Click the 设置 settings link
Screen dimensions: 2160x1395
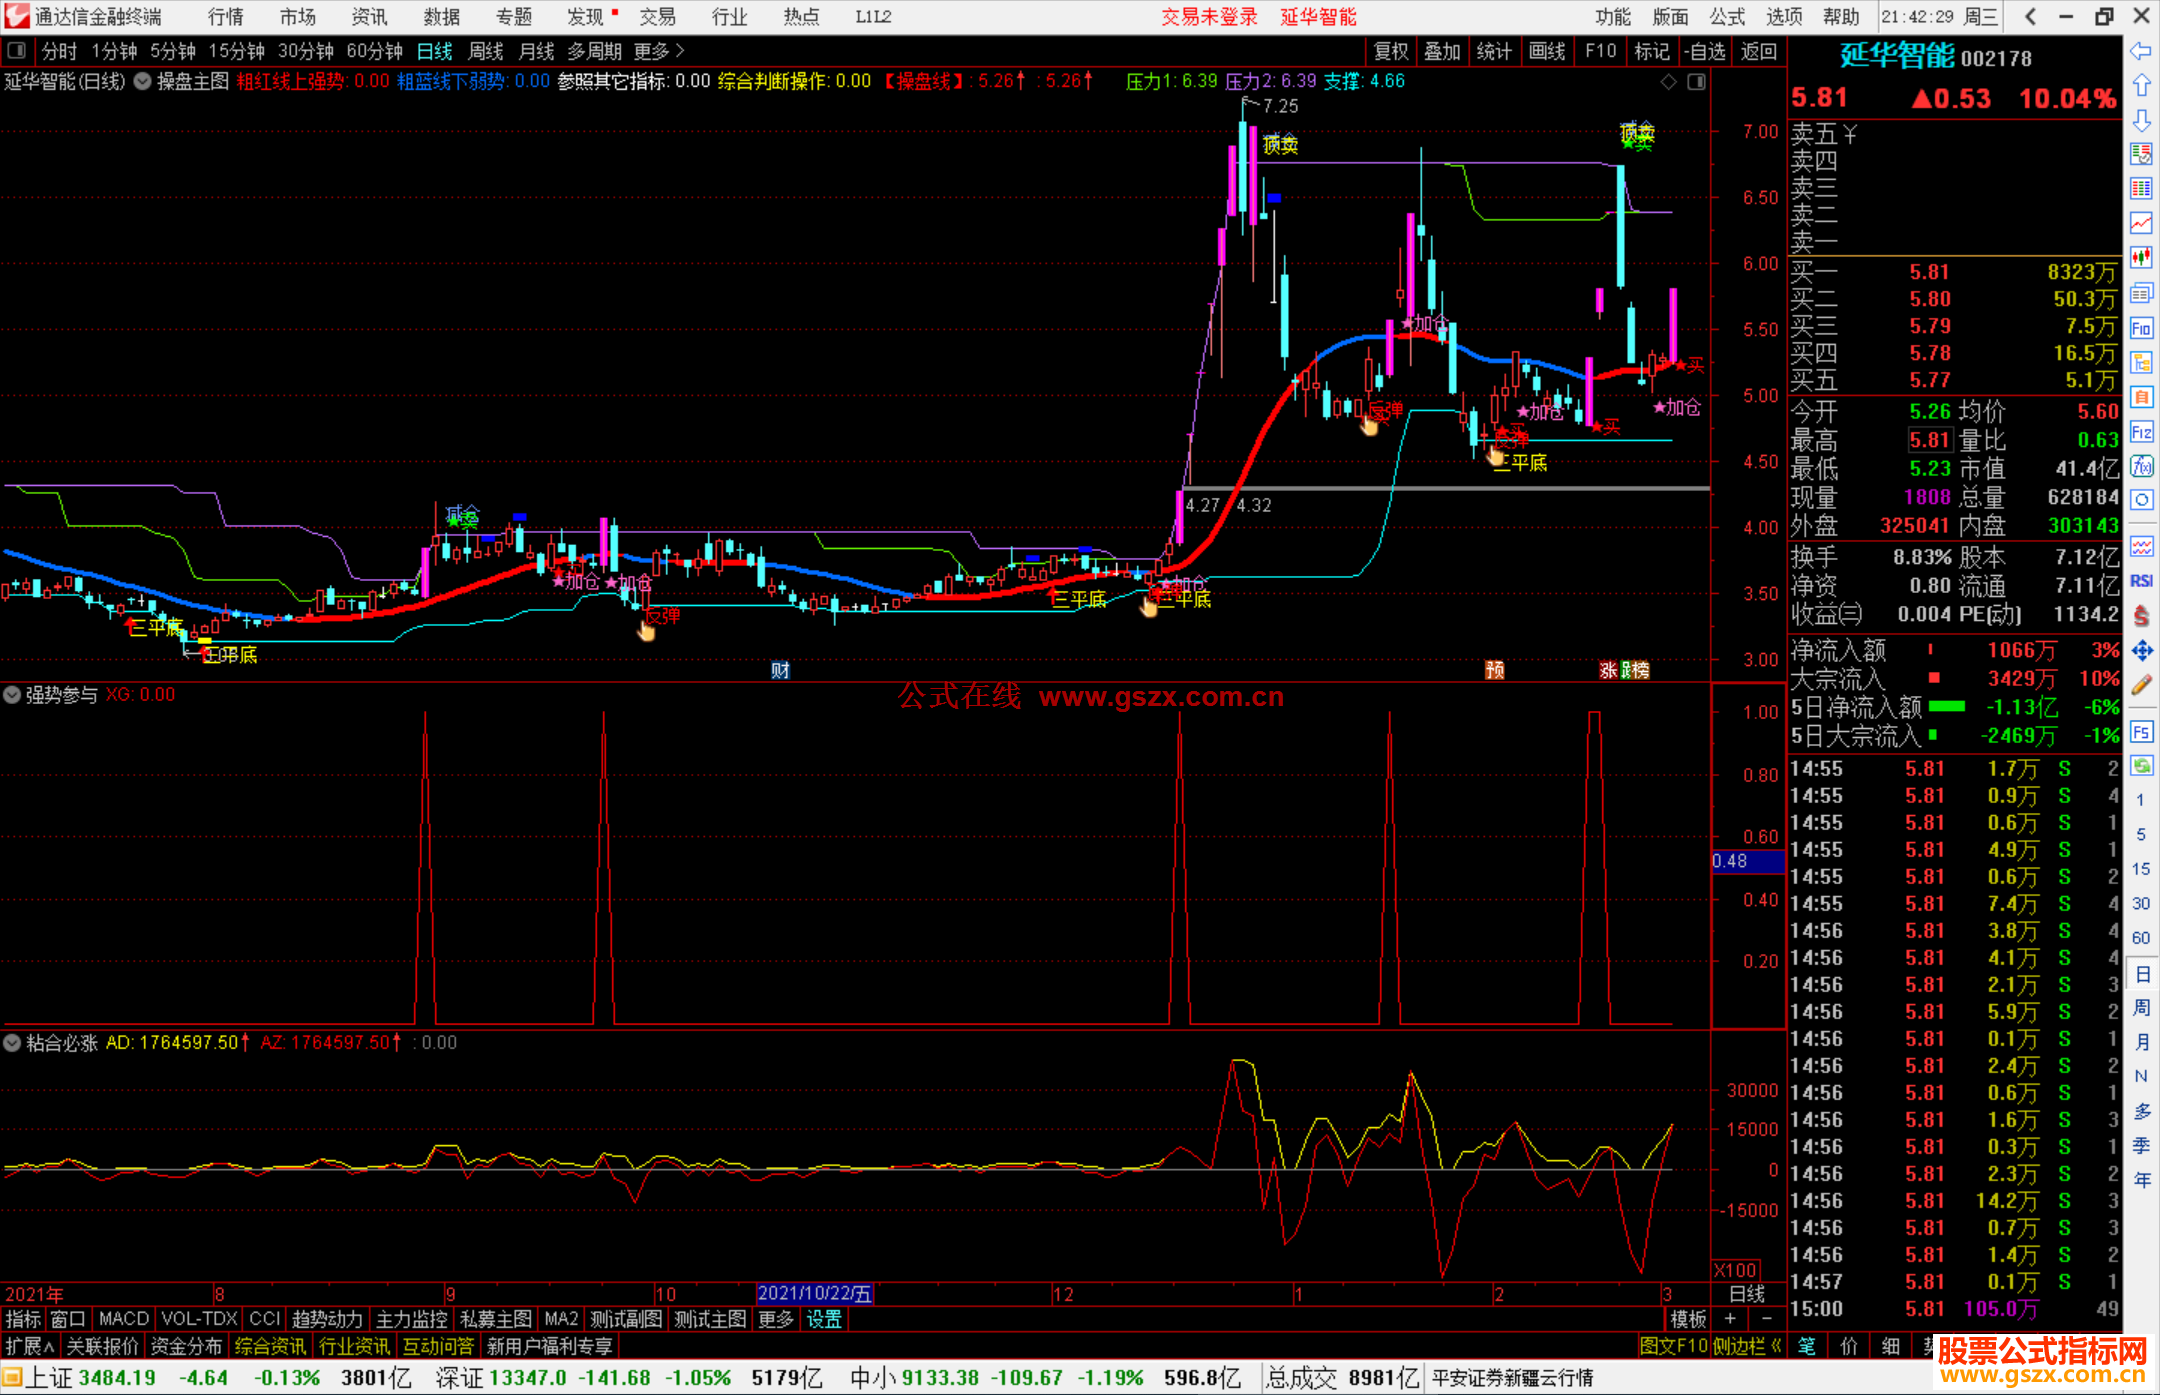click(x=824, y=1319)
